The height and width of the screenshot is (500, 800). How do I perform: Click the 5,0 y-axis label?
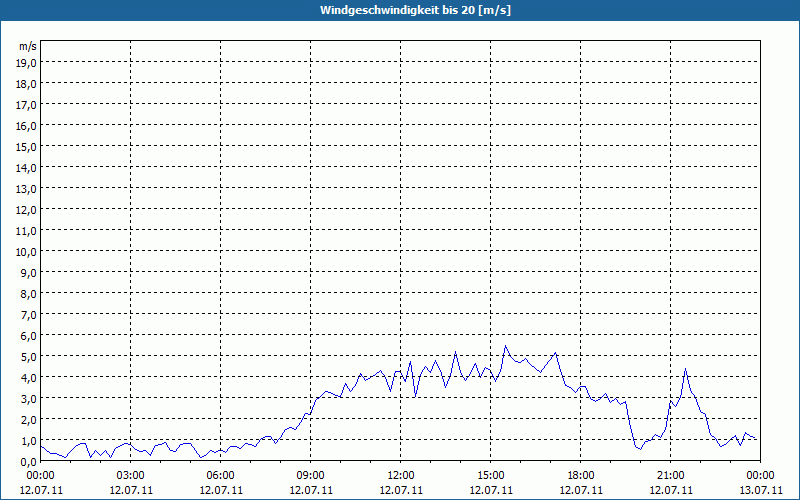(29, 357)
